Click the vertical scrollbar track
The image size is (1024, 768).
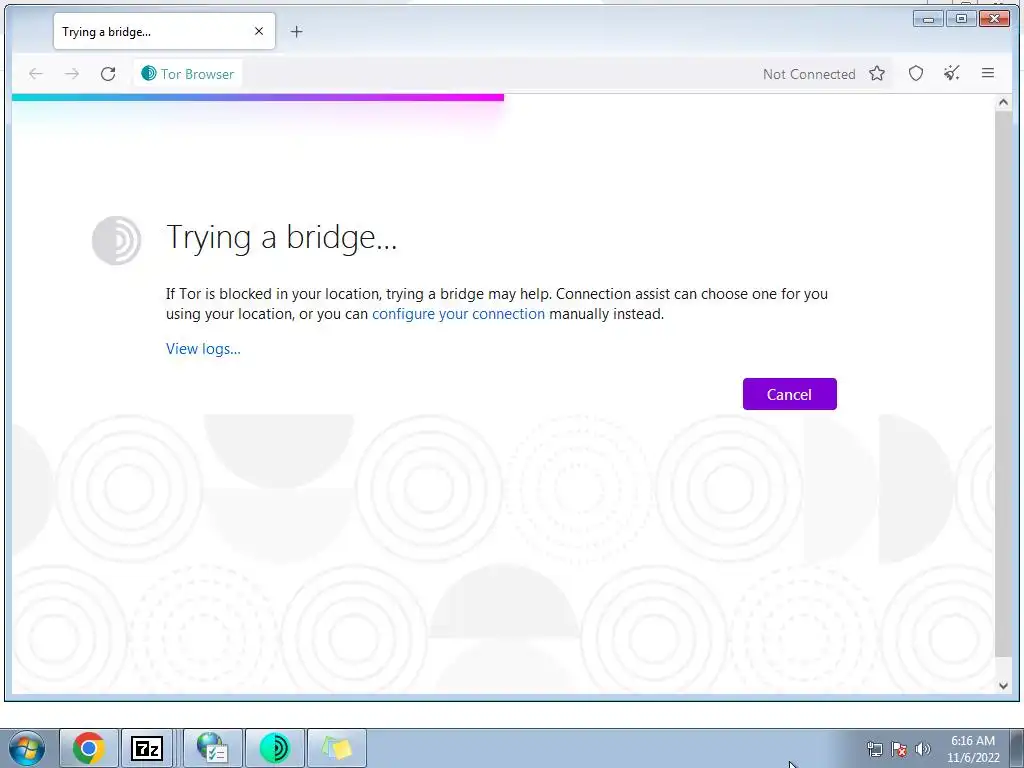(x=1003, y=385)
